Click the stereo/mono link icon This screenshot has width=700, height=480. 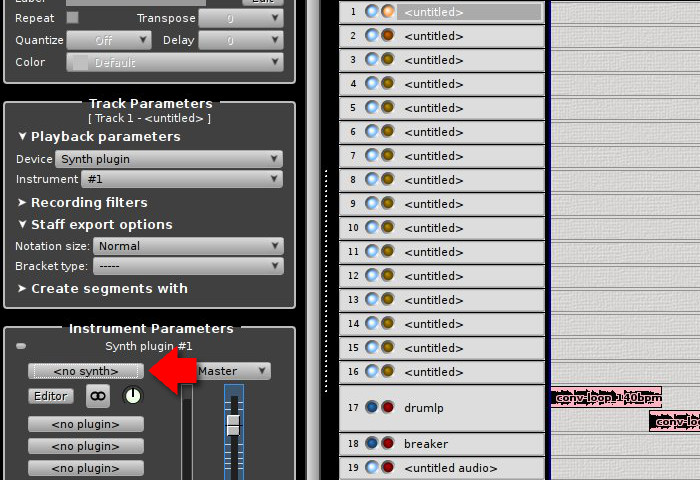click(98, 396)
